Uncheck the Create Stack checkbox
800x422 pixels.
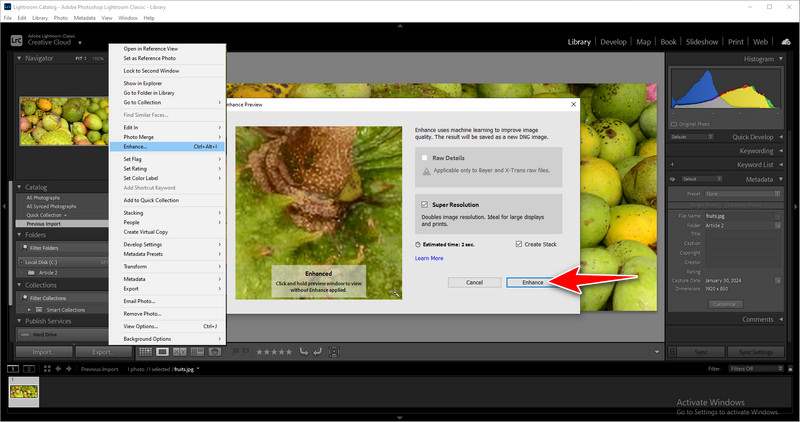(x=518, y=244)
